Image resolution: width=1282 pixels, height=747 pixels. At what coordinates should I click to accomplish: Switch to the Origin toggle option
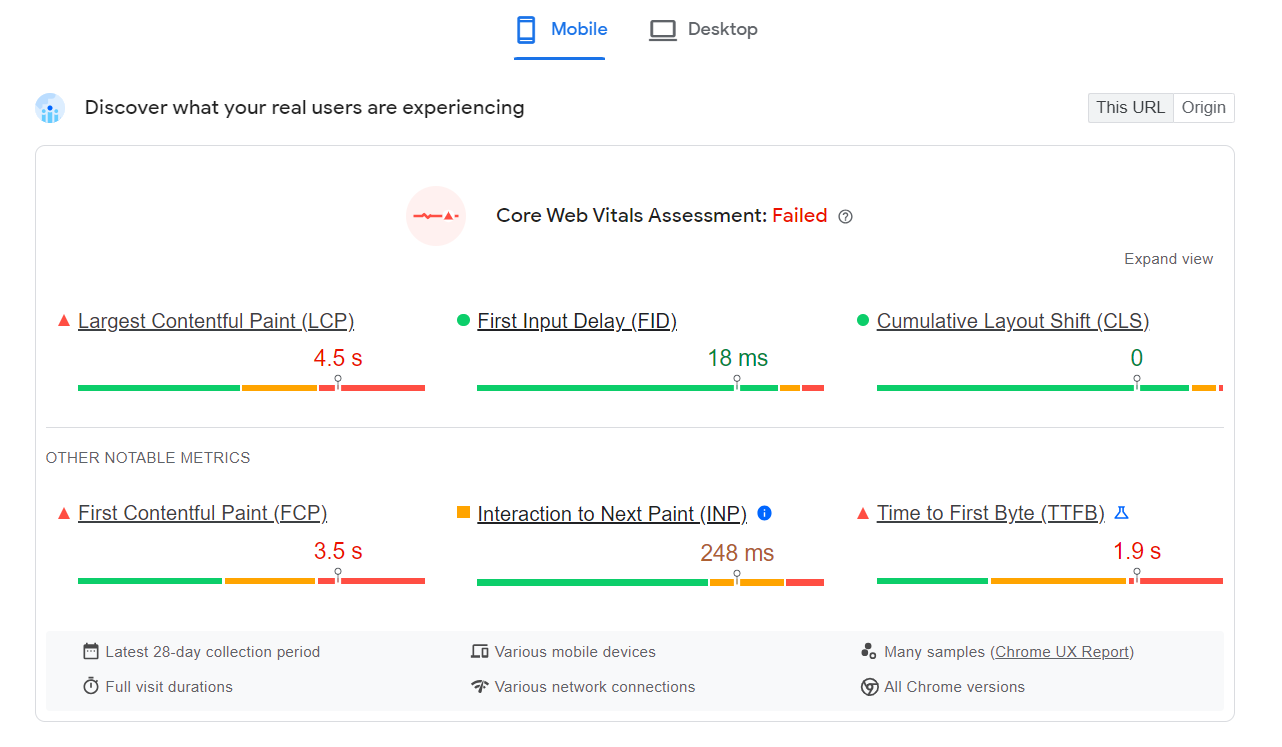click(1203, 108)
